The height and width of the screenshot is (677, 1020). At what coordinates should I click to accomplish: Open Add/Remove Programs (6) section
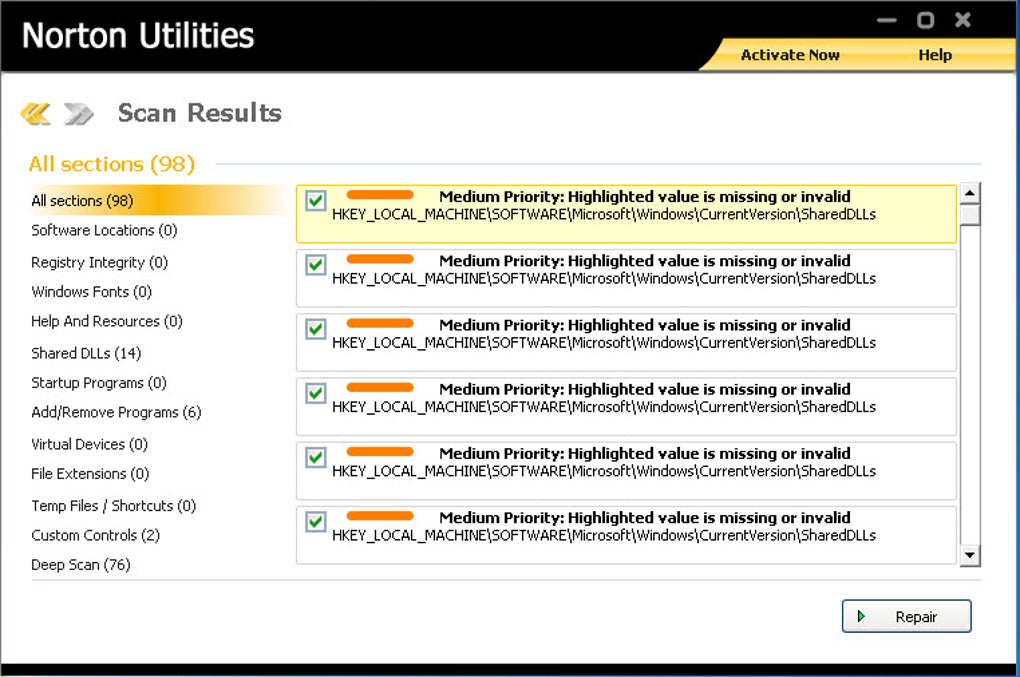point(116,412)
